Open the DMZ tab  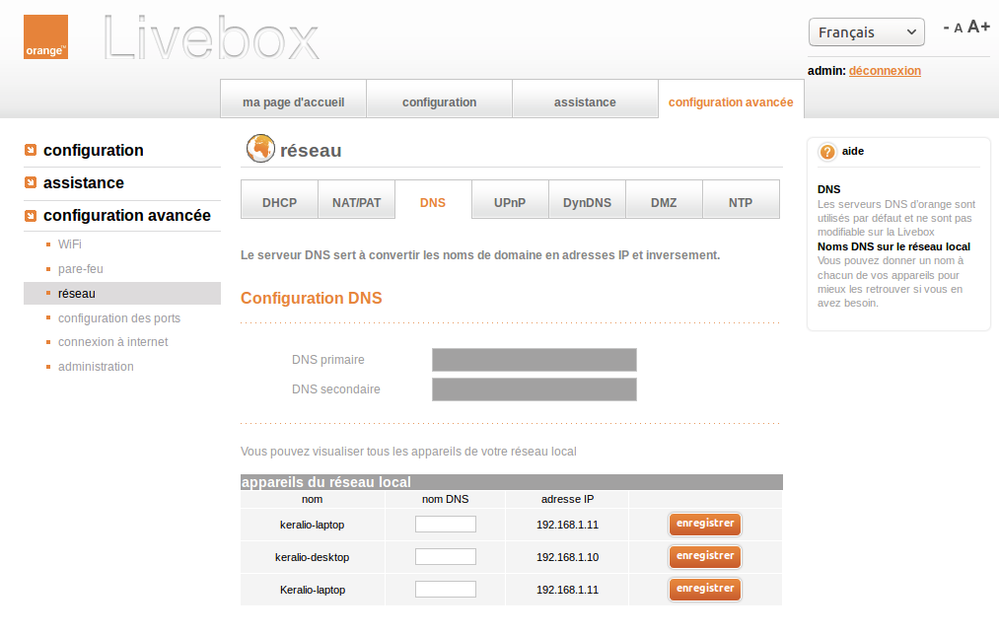664,199
